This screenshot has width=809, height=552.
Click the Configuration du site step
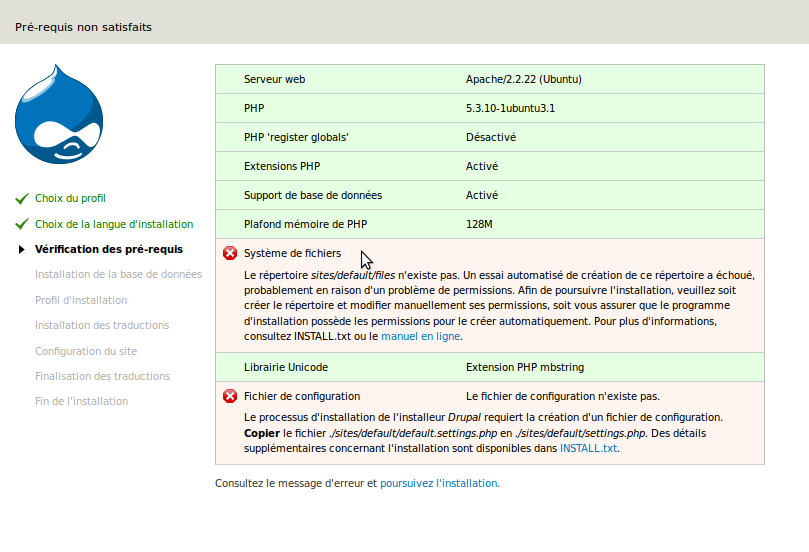[86, 351]
